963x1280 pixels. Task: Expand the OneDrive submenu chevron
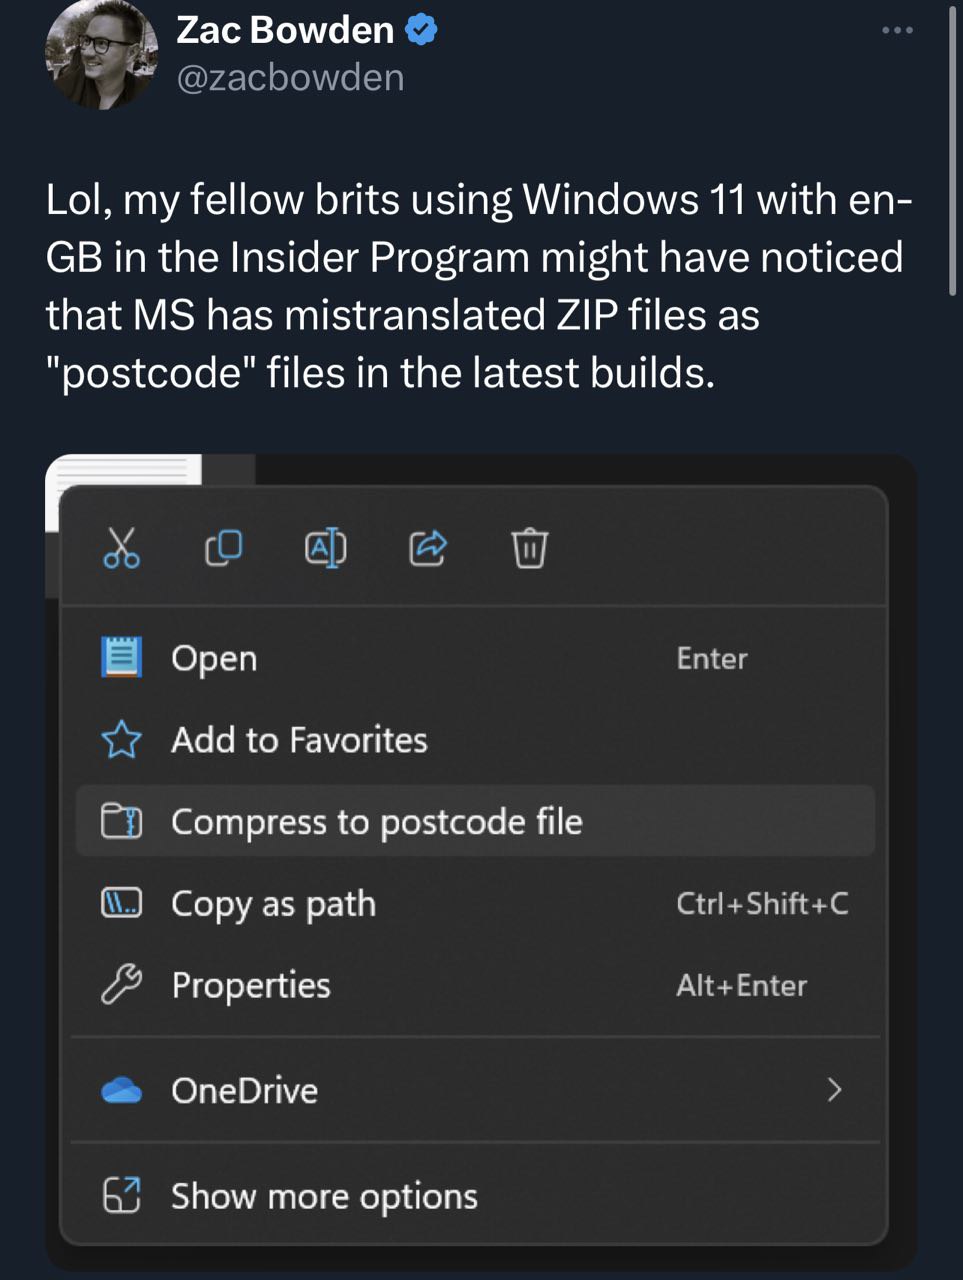tap(834, 1090)
